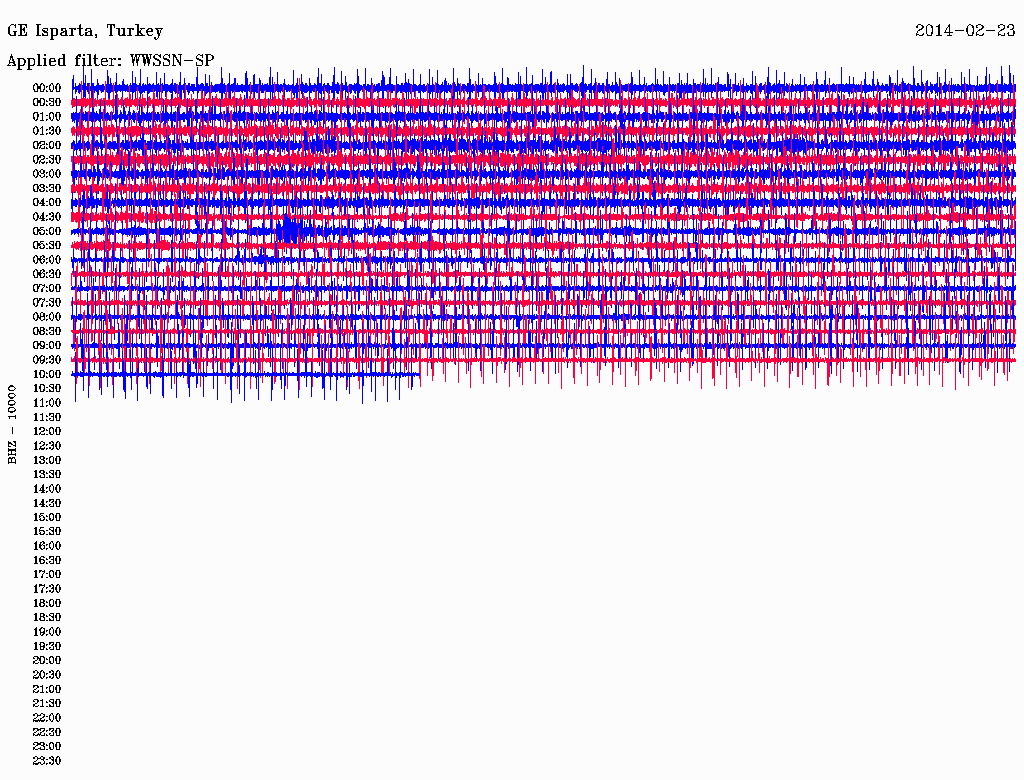Select the 19:30 time label

(x=47, y=647)
